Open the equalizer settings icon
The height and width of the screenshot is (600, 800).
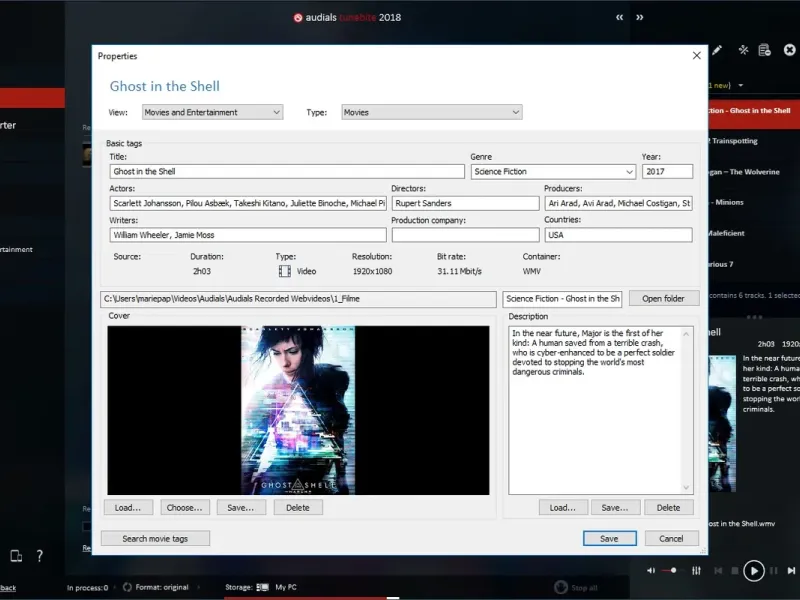click(x=696, y=571)
